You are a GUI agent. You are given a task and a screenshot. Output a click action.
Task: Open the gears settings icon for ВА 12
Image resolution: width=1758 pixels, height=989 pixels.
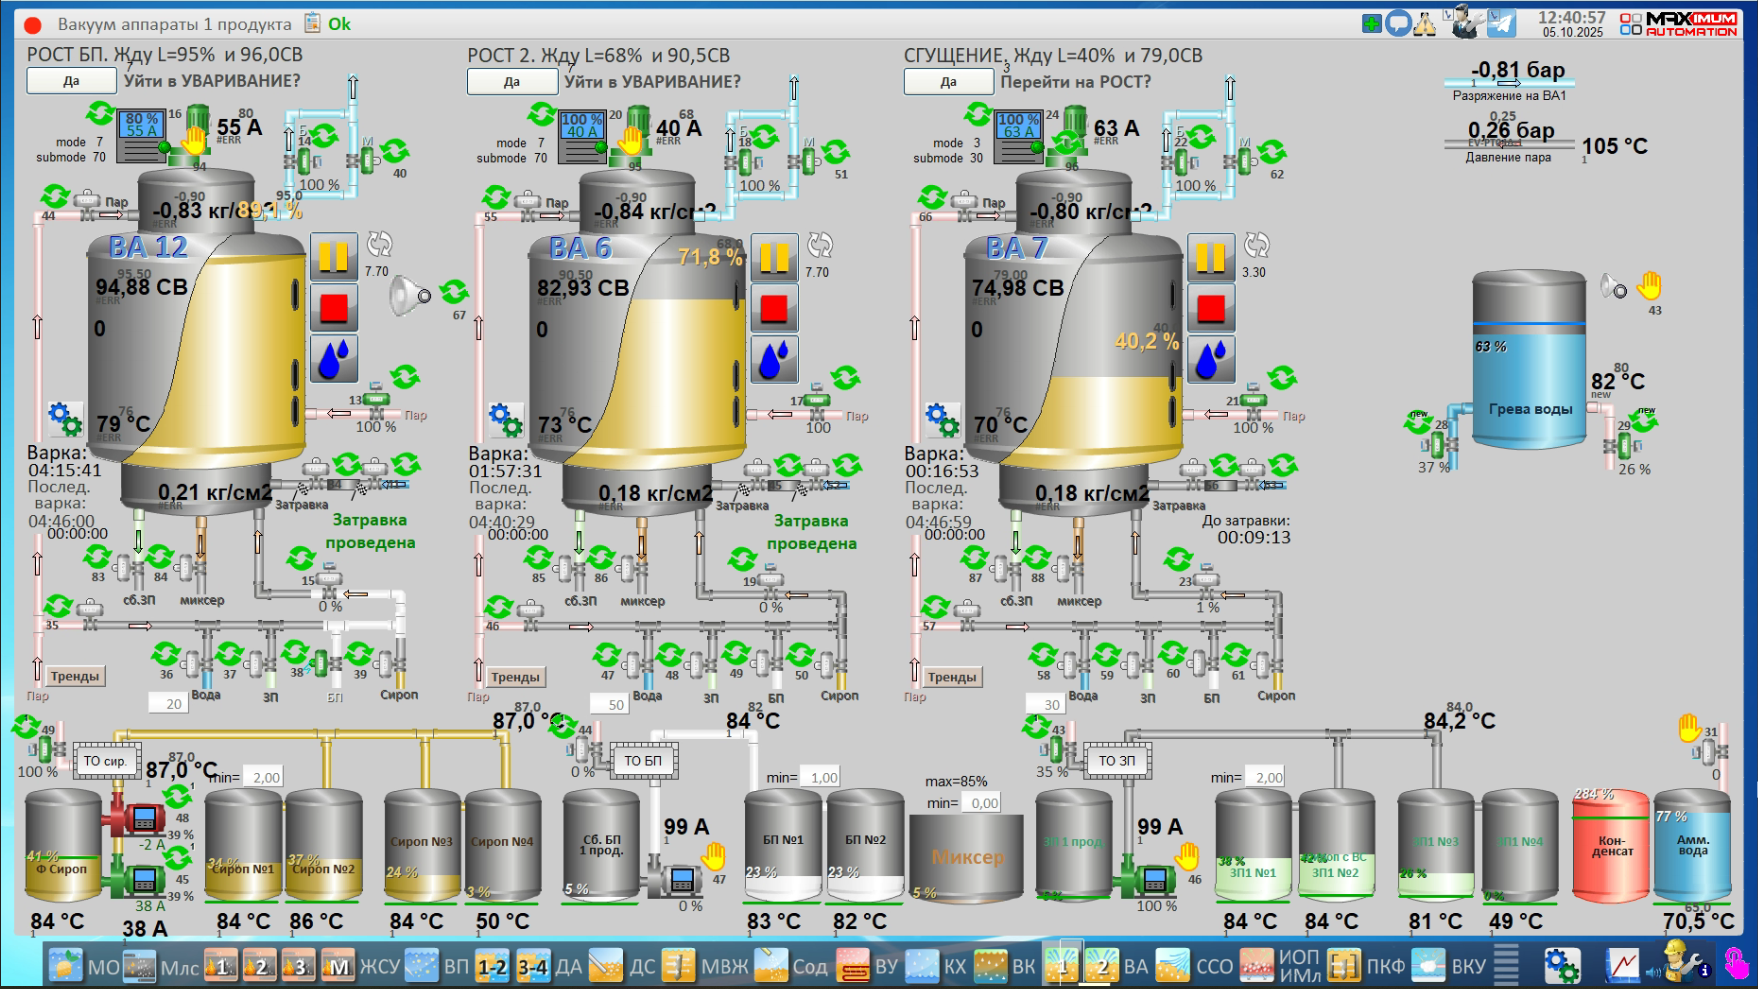[65, 418]
